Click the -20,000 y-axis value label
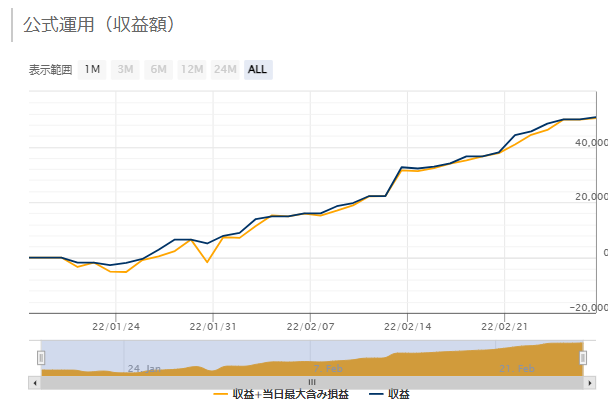Image resolution: width=608 pixels, height=405 pixels. click(589, 308)
